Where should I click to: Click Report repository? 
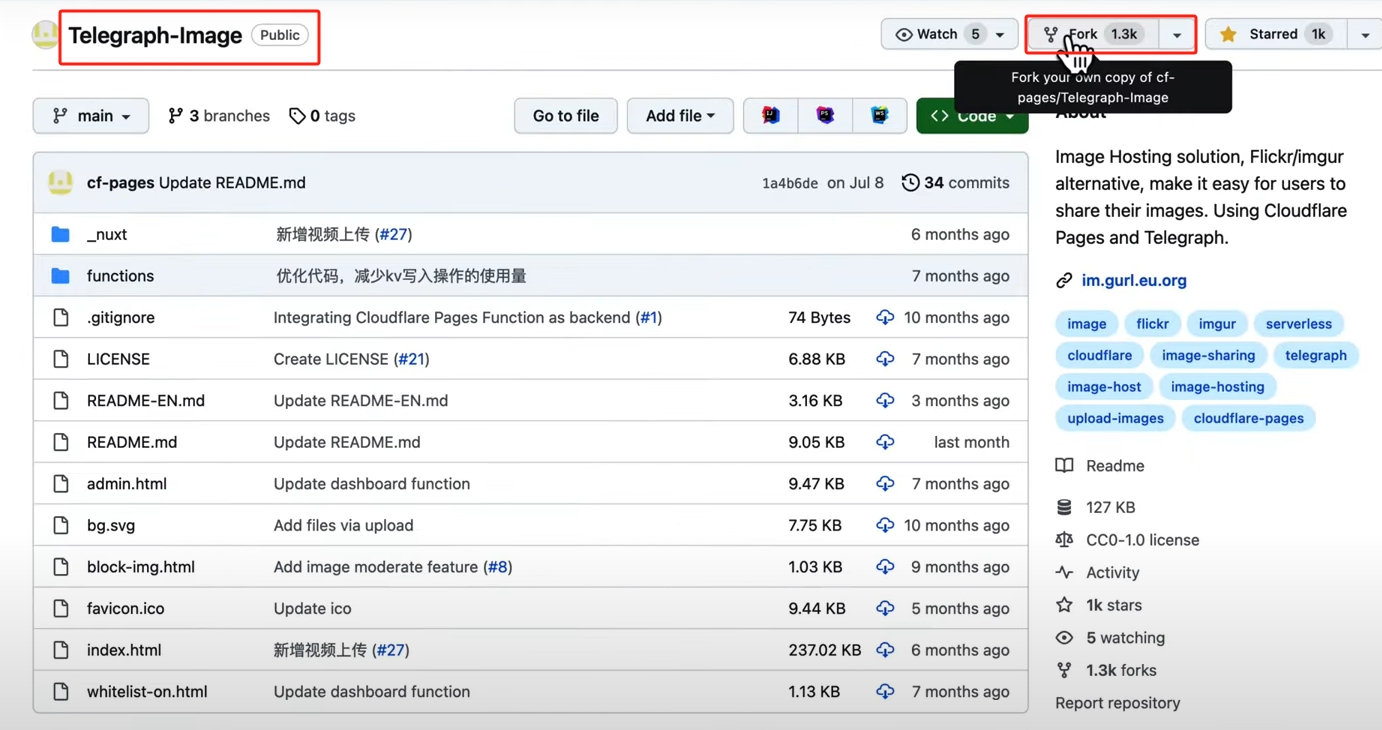pos(1118,703)
